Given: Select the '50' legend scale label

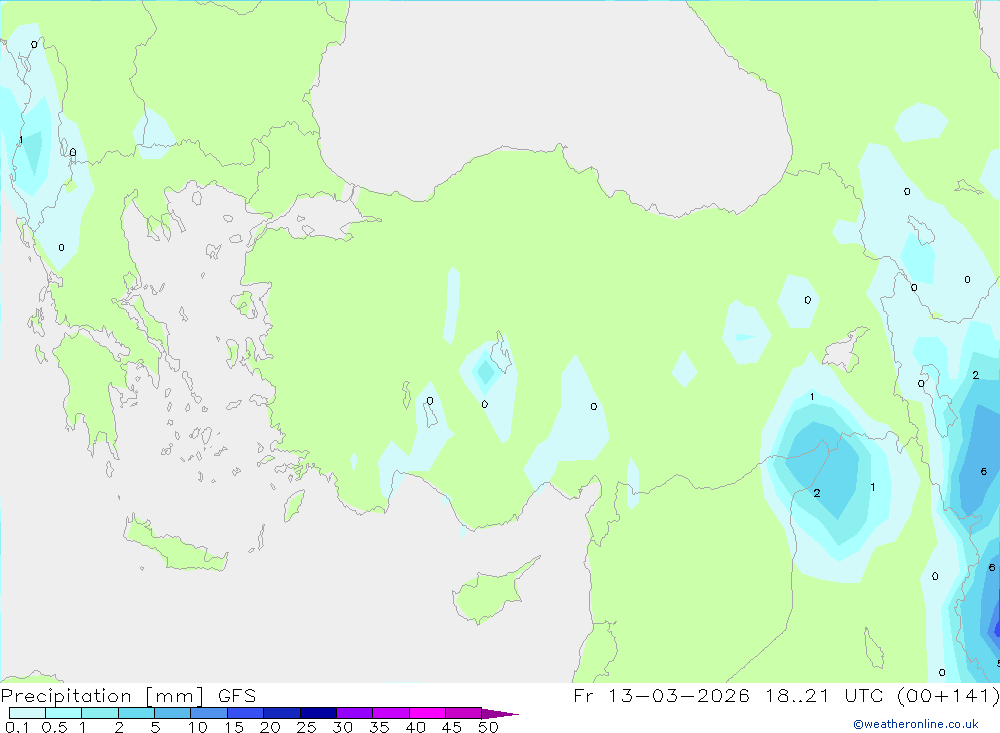Looking at the screenshot, I should [x=489, y=727].
